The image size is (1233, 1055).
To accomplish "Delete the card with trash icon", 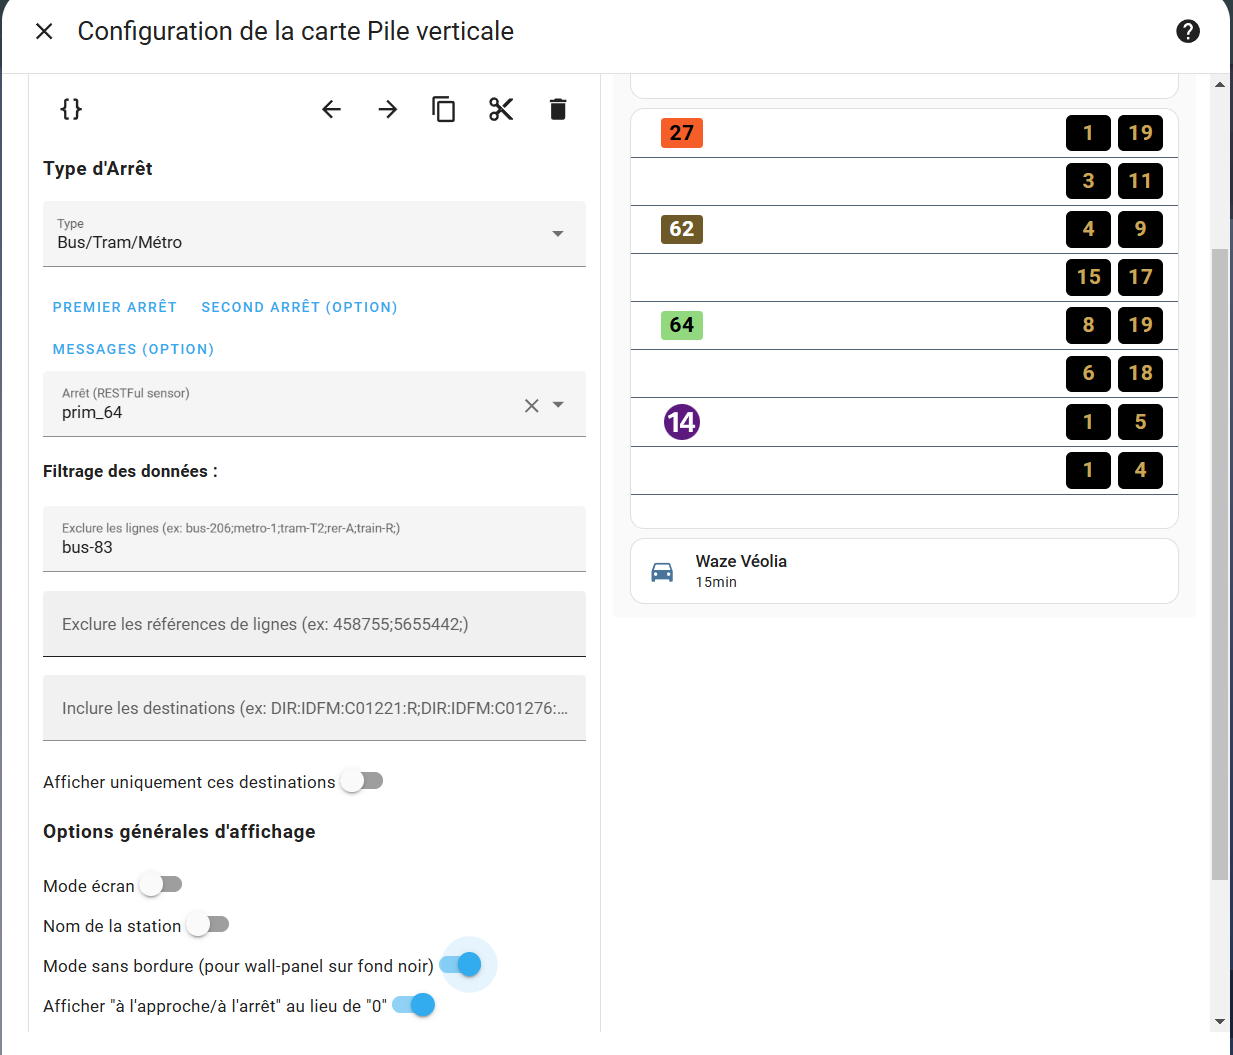I will pyautogui.click(x=558, y=109).
